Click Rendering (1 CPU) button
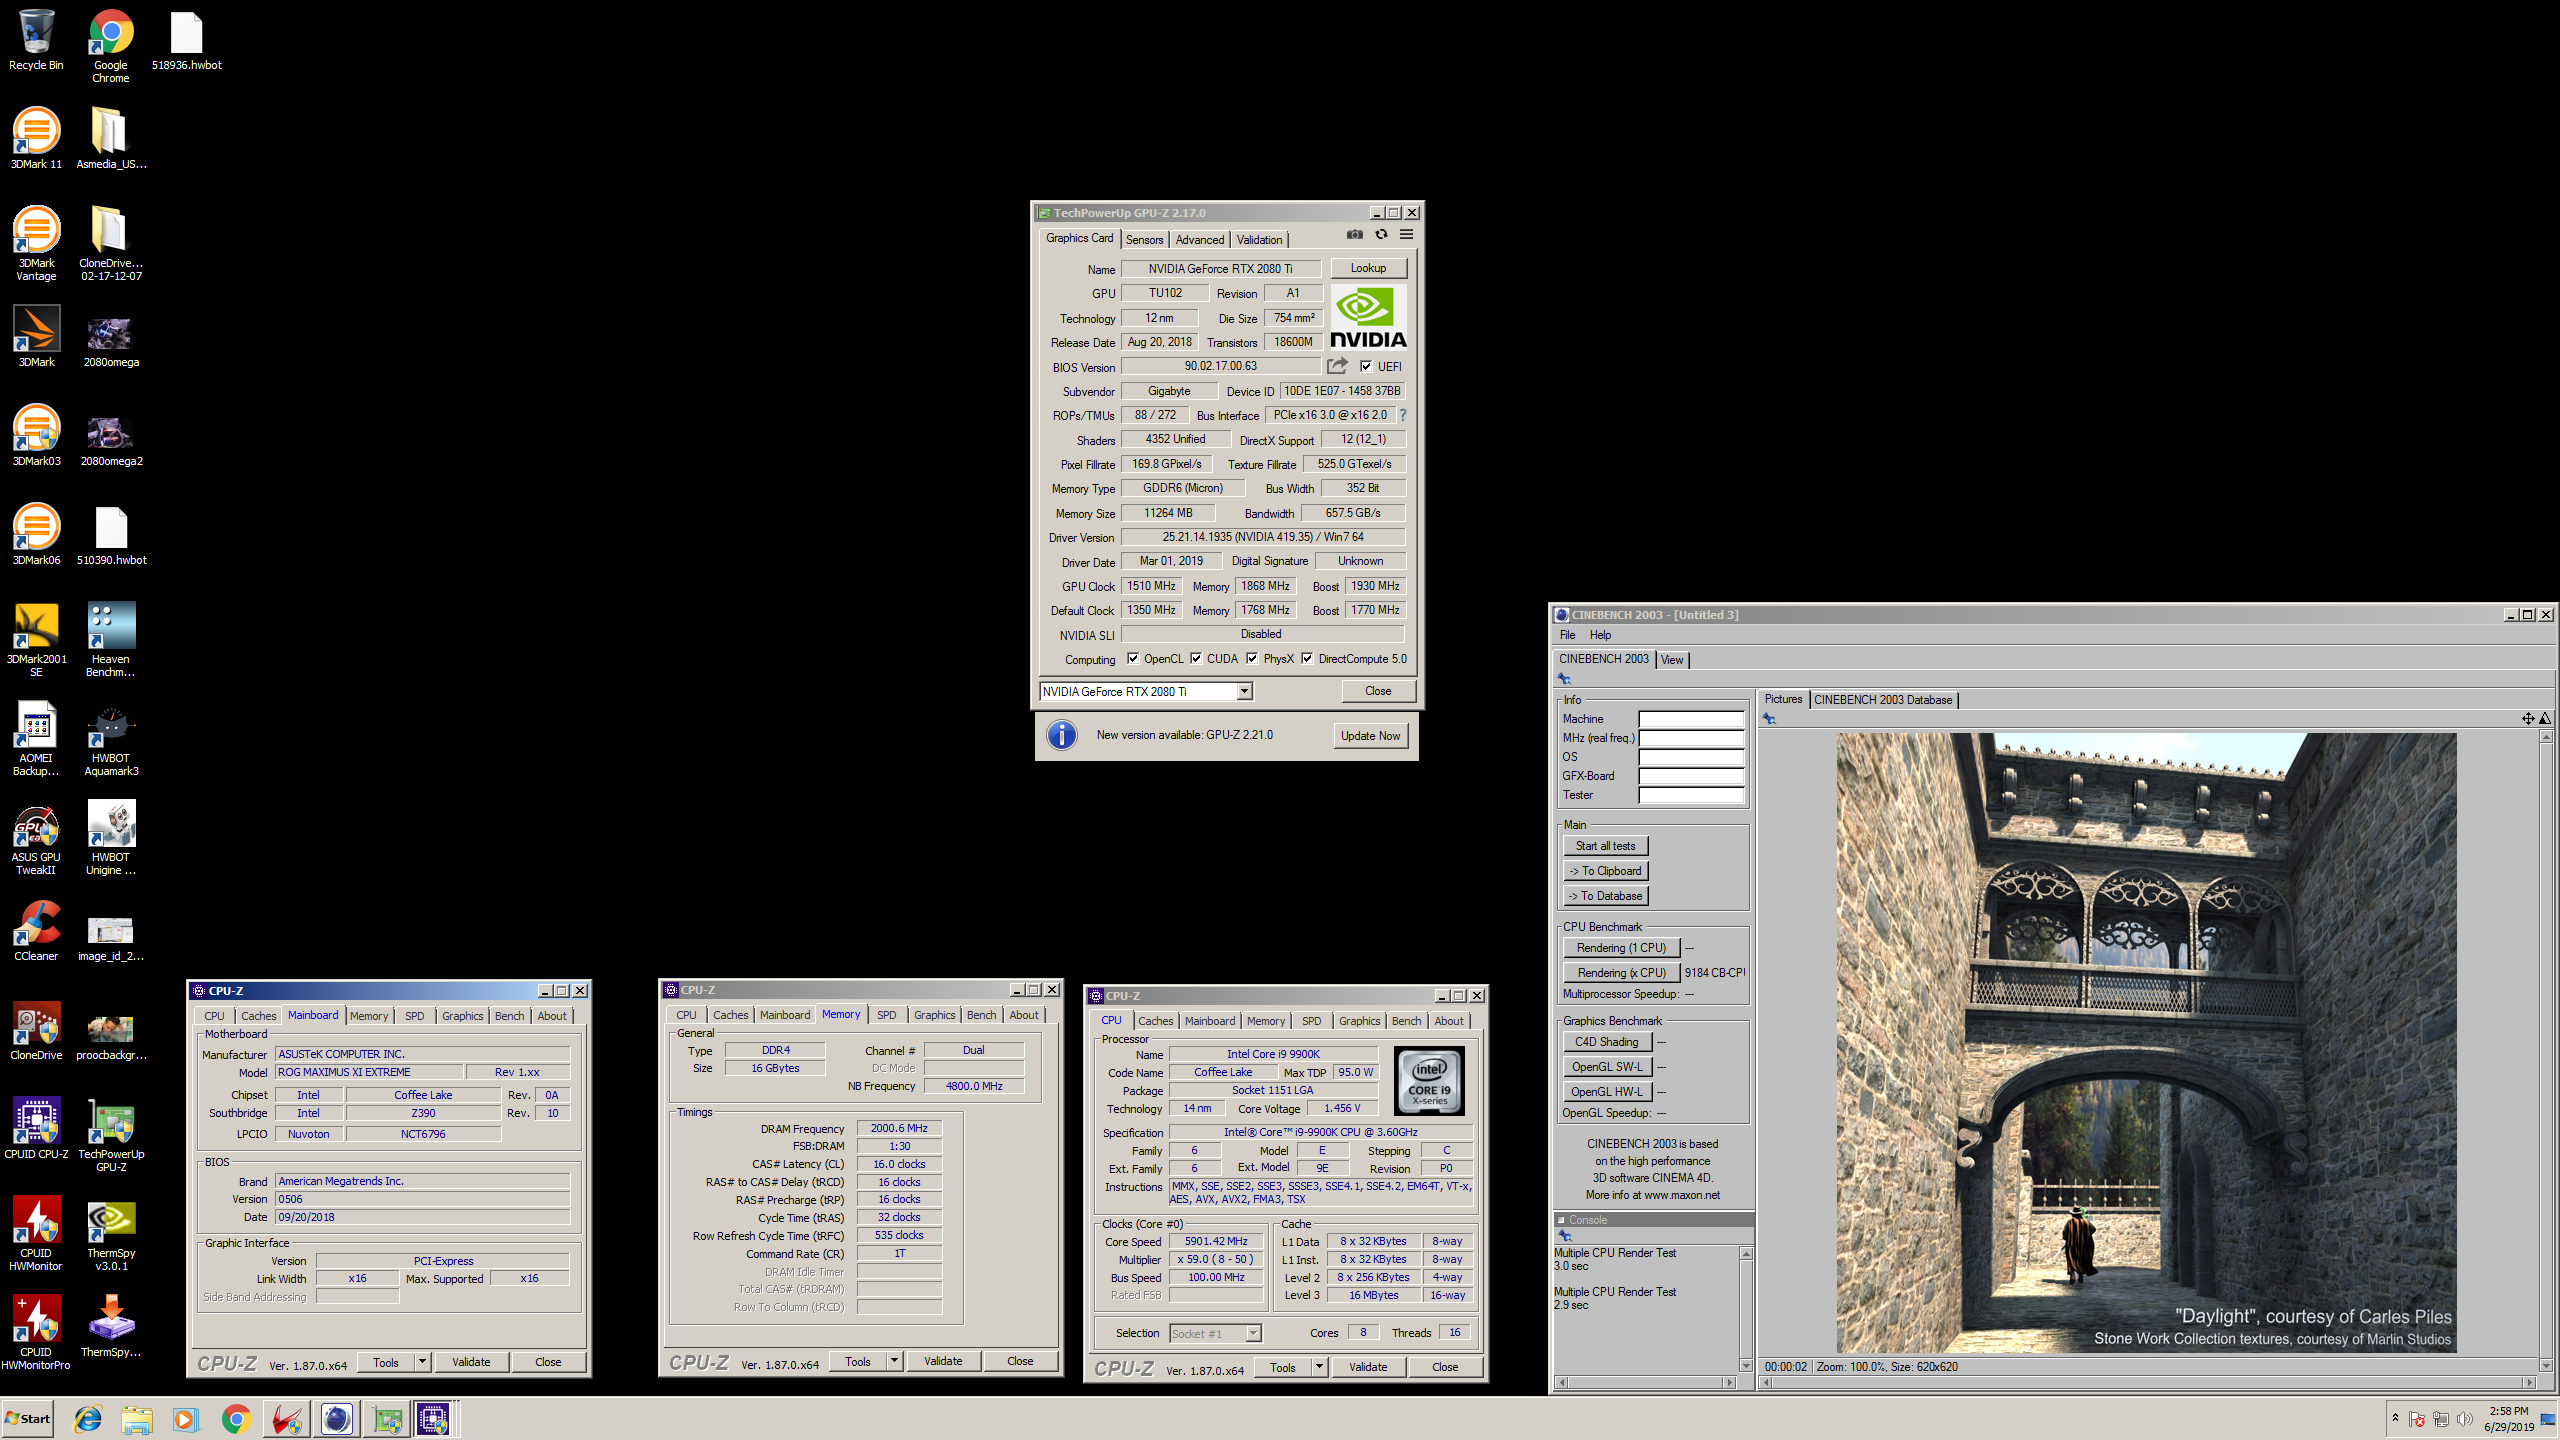2560x1440 pixels. point(1621,948)
